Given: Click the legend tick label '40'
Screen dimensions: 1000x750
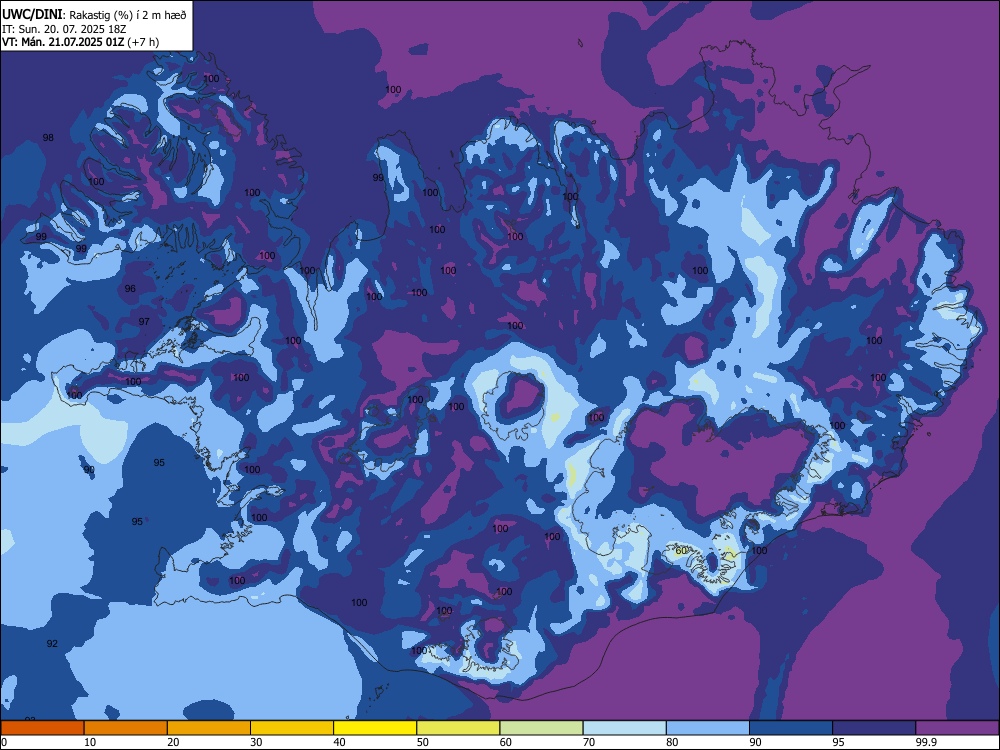Looking at the screenshot, I should tap(340, 742).
